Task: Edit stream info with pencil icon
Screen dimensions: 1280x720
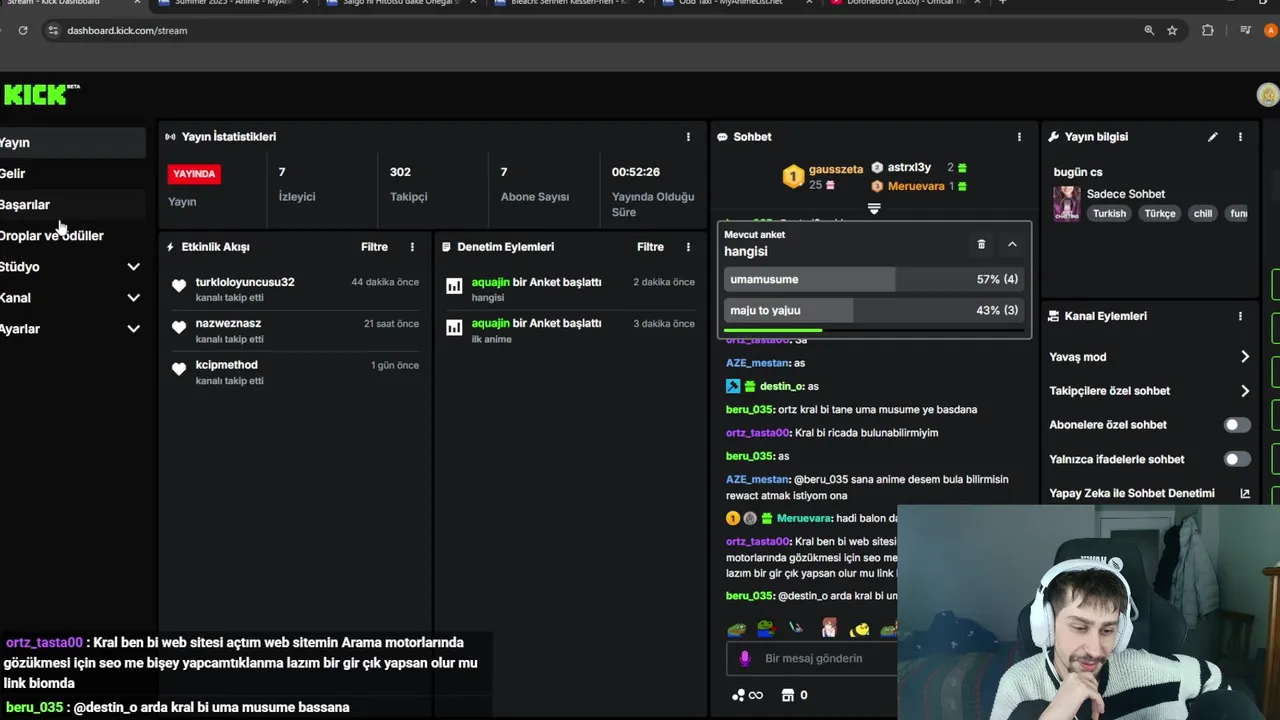Action: [x=1213, y=137]
